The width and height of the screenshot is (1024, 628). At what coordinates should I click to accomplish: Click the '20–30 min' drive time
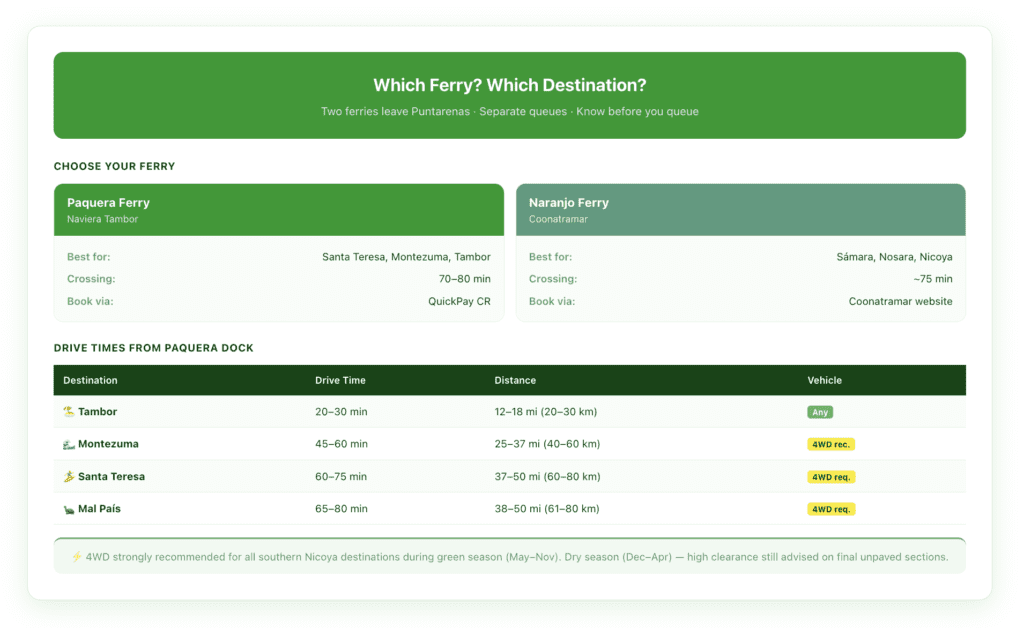coord(342,411)
